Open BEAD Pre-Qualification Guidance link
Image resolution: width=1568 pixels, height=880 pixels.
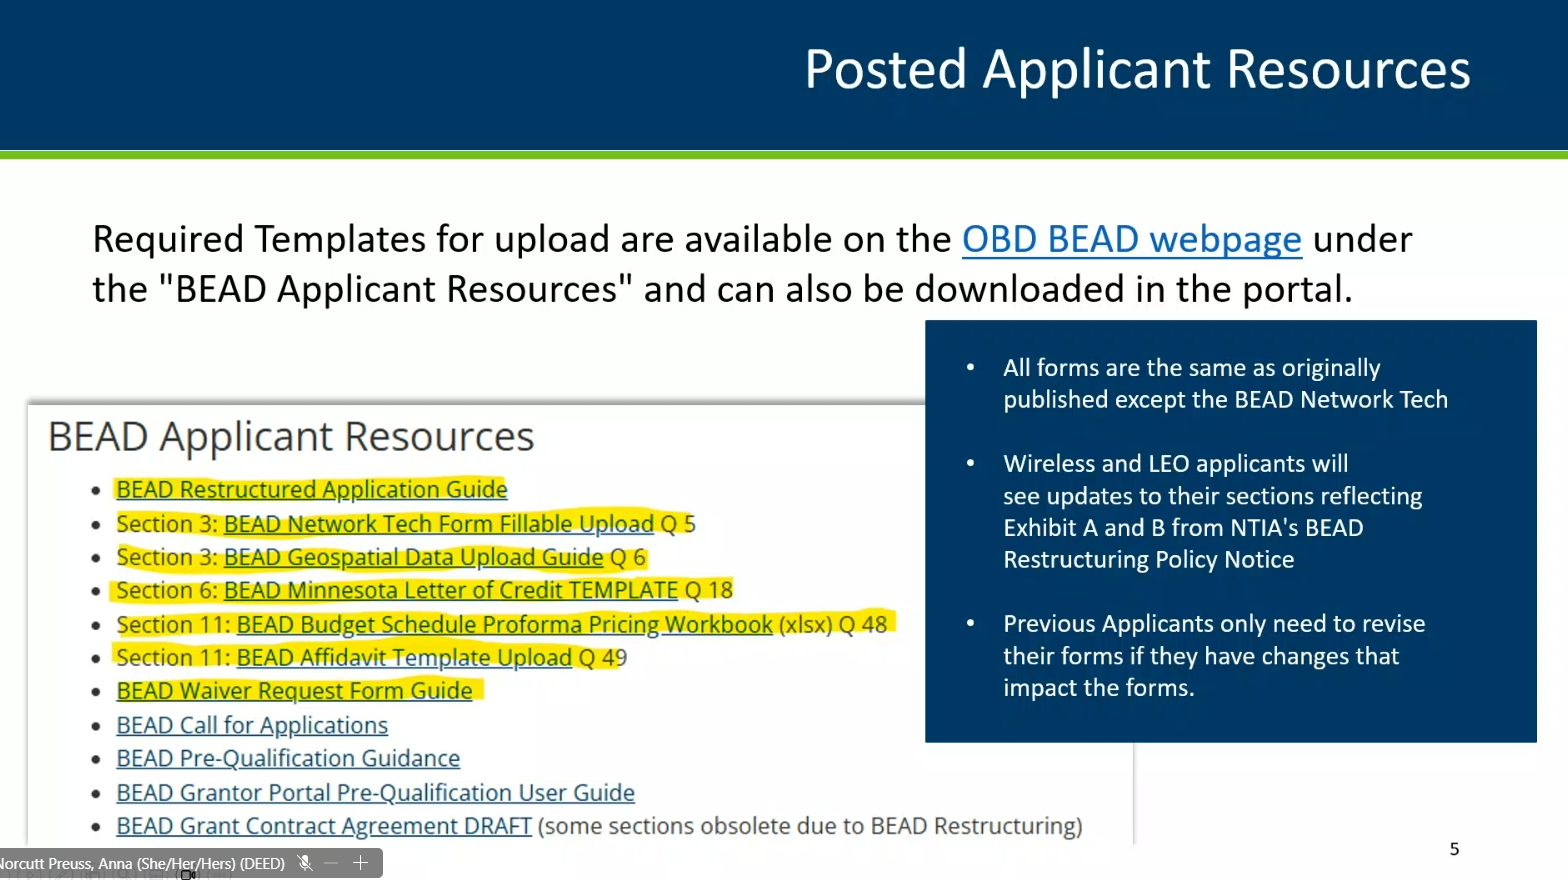click(288, 759)
